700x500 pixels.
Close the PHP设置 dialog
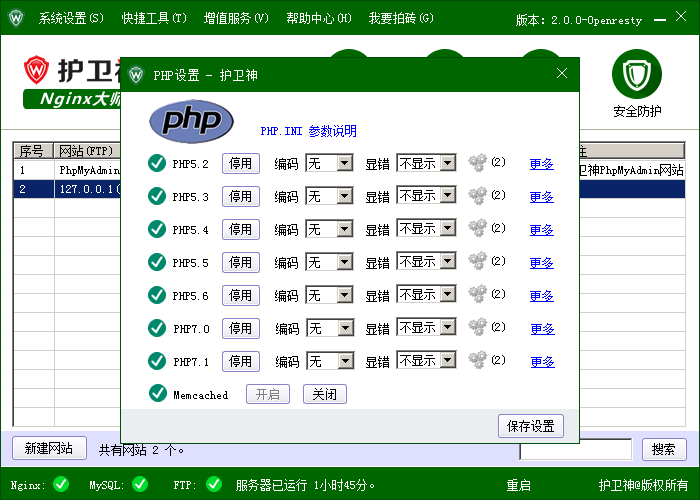tap(562, 74)
